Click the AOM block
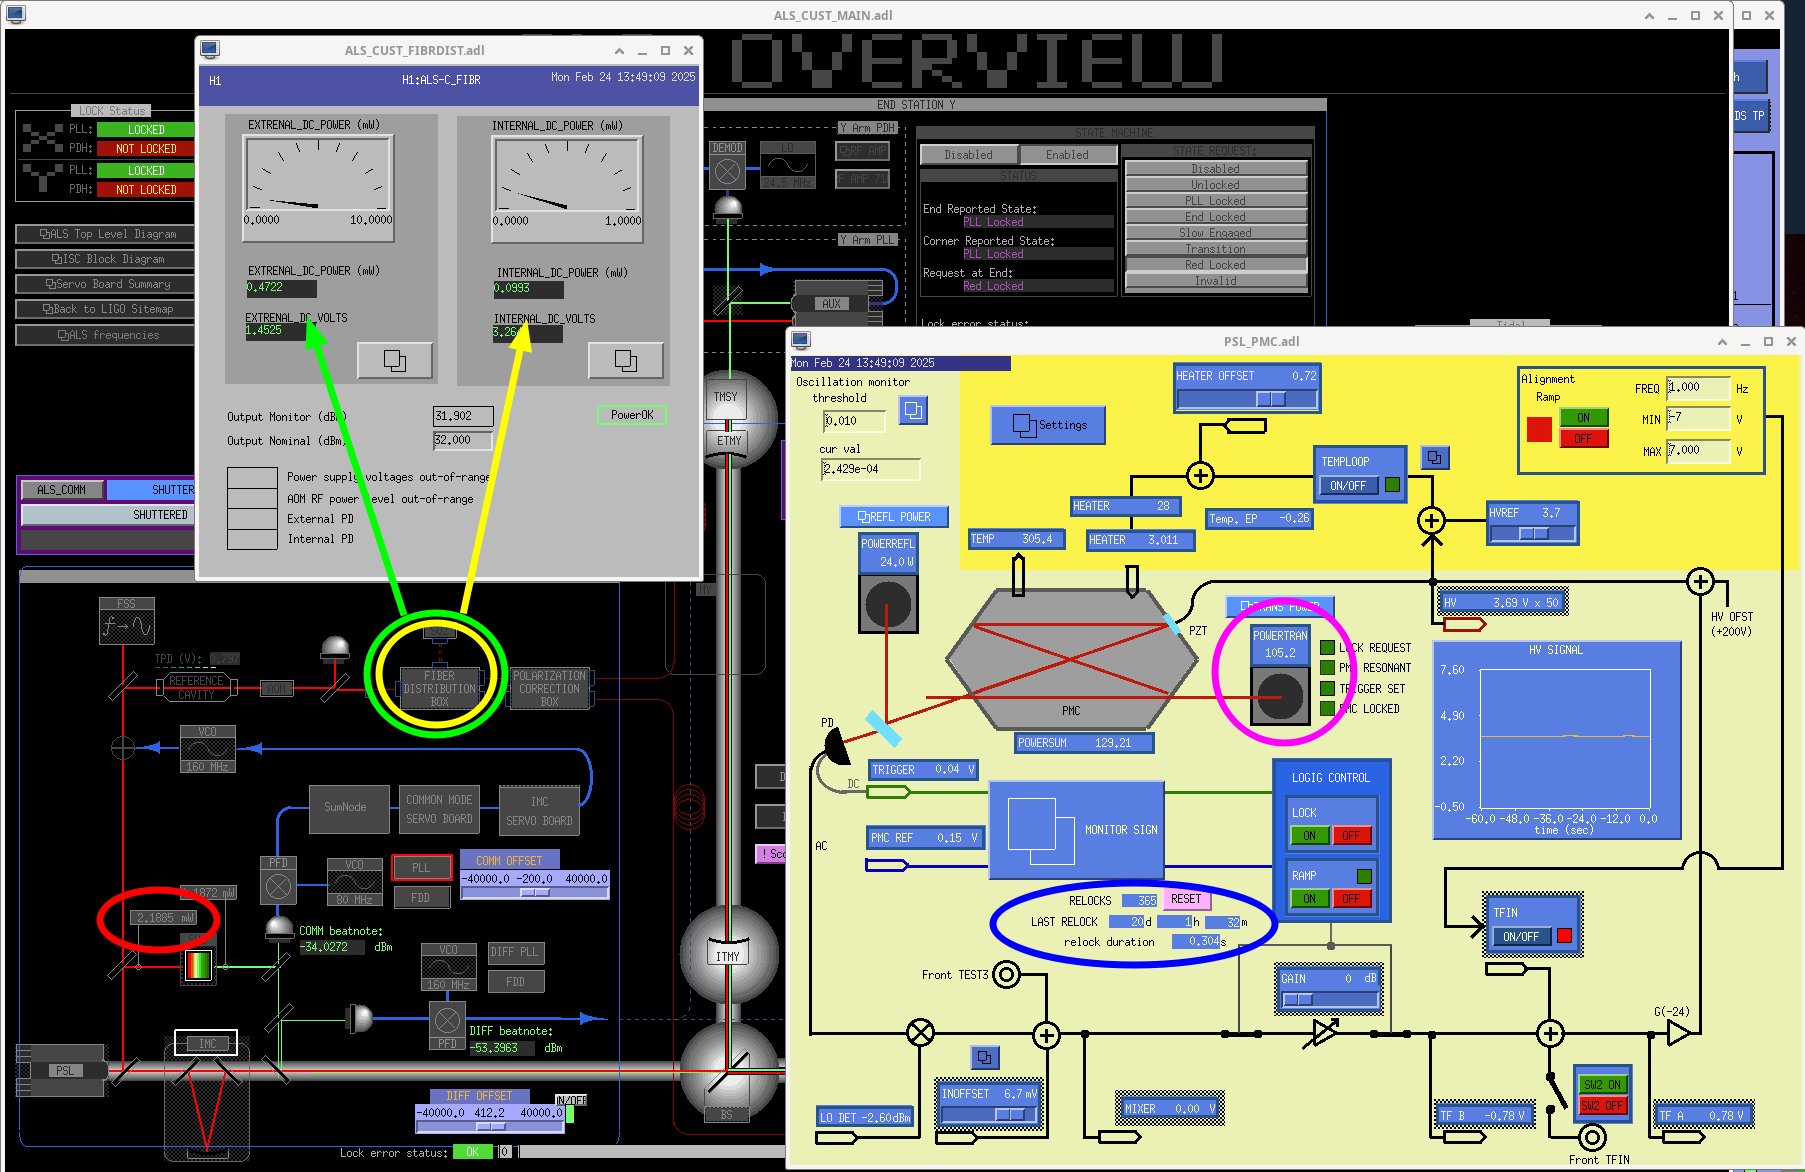The image size is (1805, 1172). [277, 688]
